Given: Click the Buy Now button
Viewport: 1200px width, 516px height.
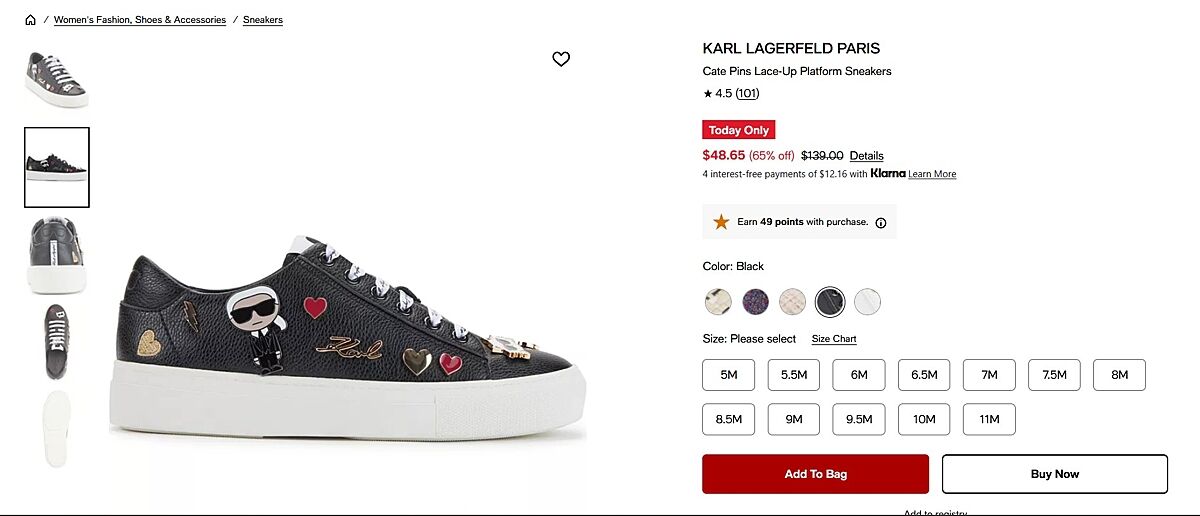Looking at the screenshot, I should [1054, 474].
